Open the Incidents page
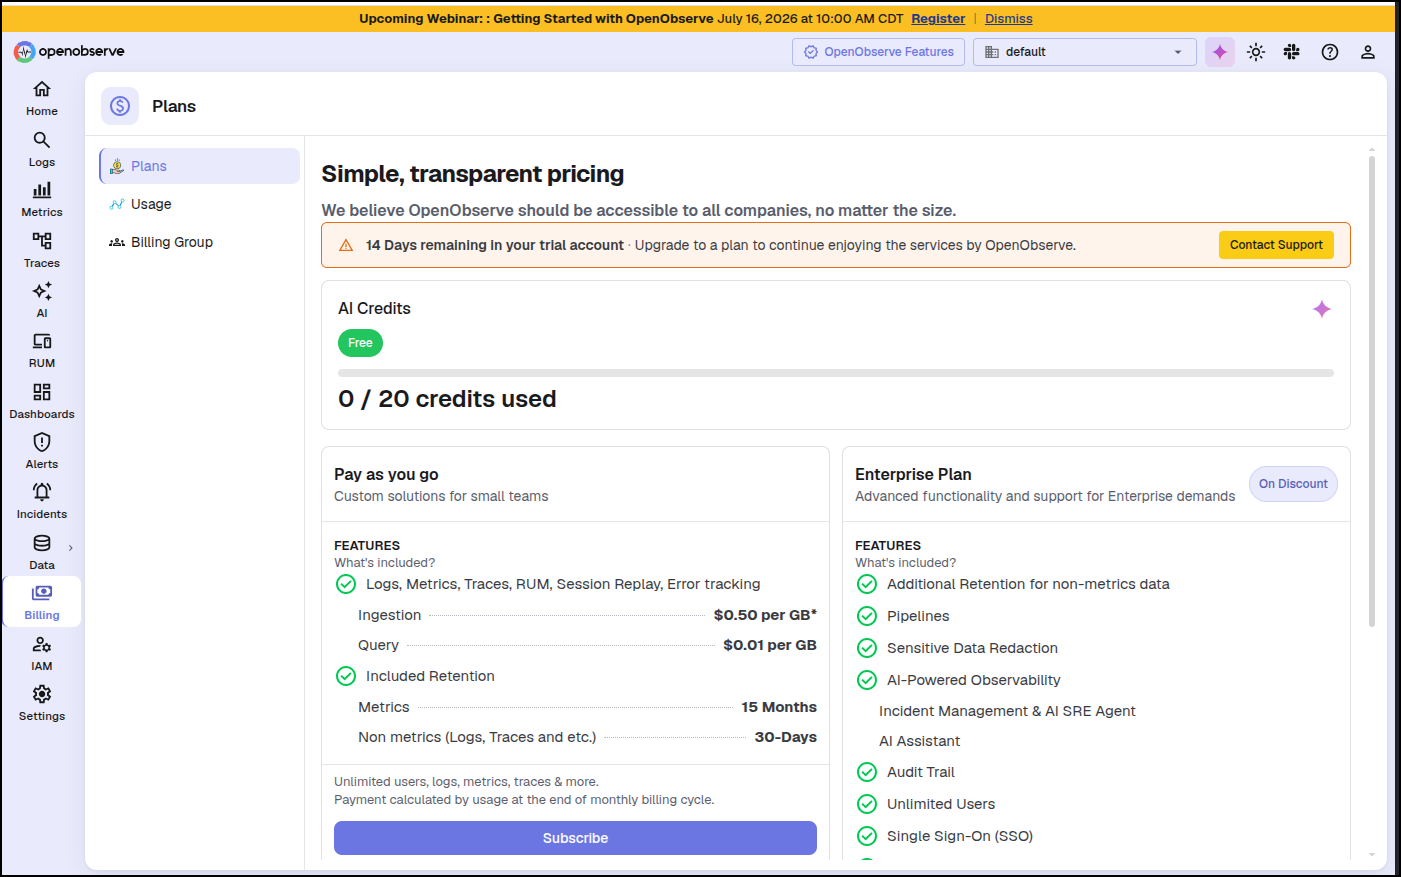 click(42, 501)
